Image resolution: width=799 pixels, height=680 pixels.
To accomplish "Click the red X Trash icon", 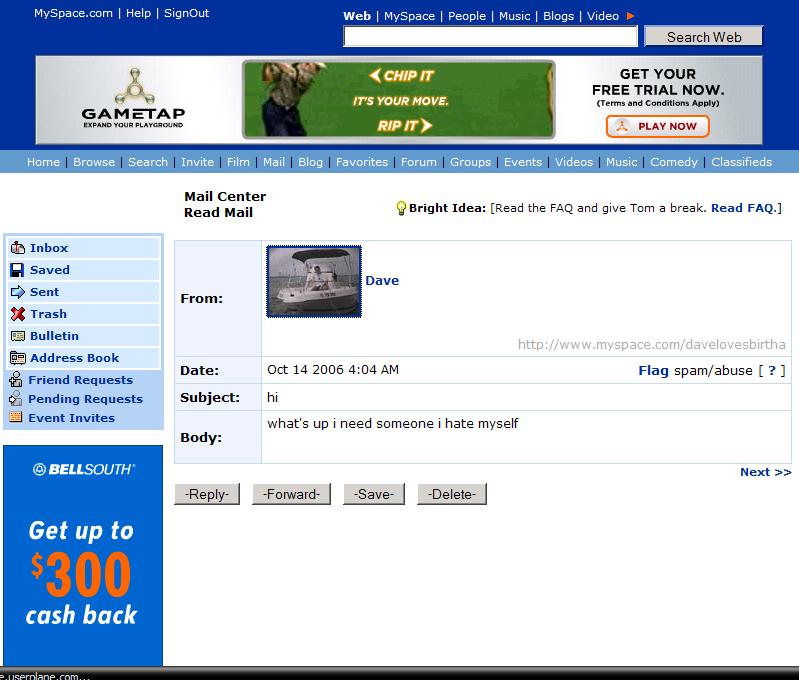I will 17,313.
